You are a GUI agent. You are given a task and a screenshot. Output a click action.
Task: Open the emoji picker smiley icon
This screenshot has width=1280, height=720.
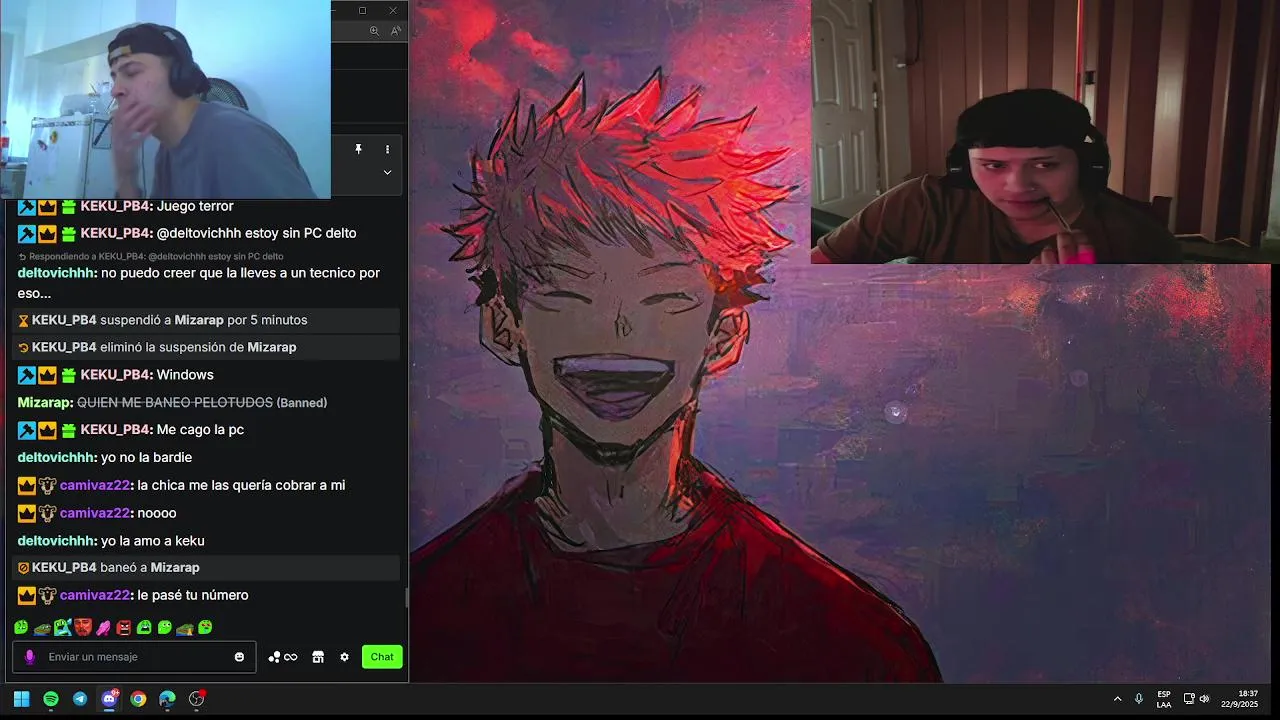(239, 657)
